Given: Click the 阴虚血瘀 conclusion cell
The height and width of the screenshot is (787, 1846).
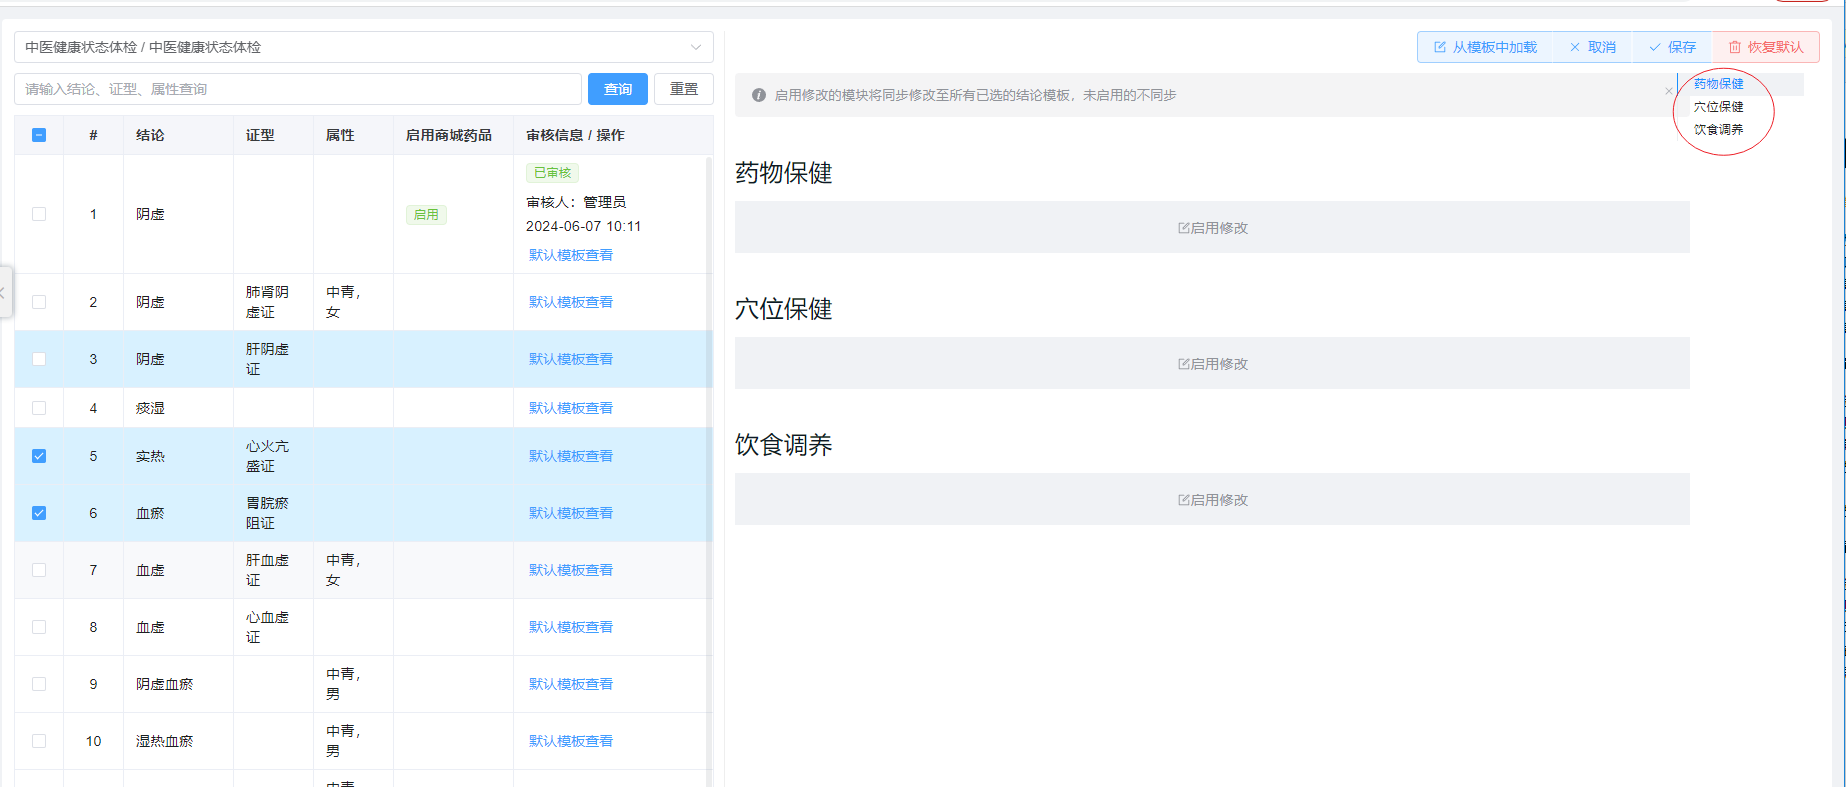Looking at the screenshot, I should (x=178, y=684).
